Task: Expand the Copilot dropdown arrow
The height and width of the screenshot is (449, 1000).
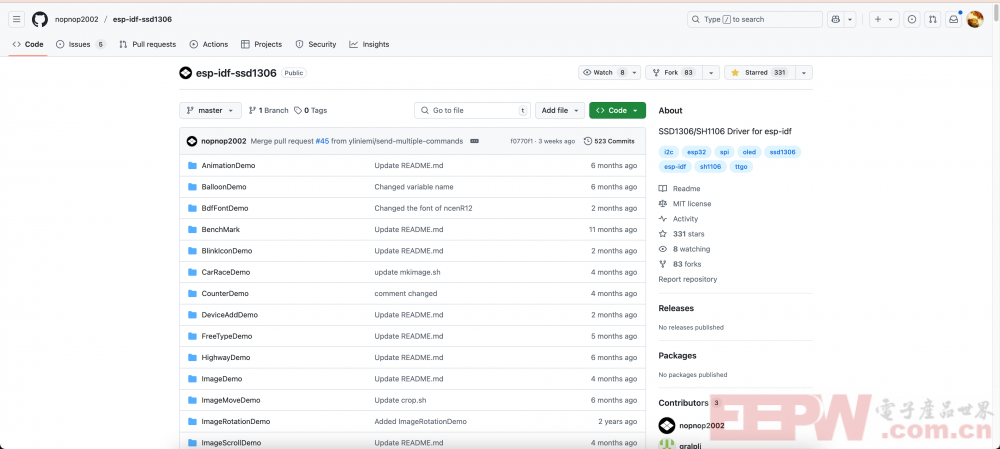Action: (850, 19)
